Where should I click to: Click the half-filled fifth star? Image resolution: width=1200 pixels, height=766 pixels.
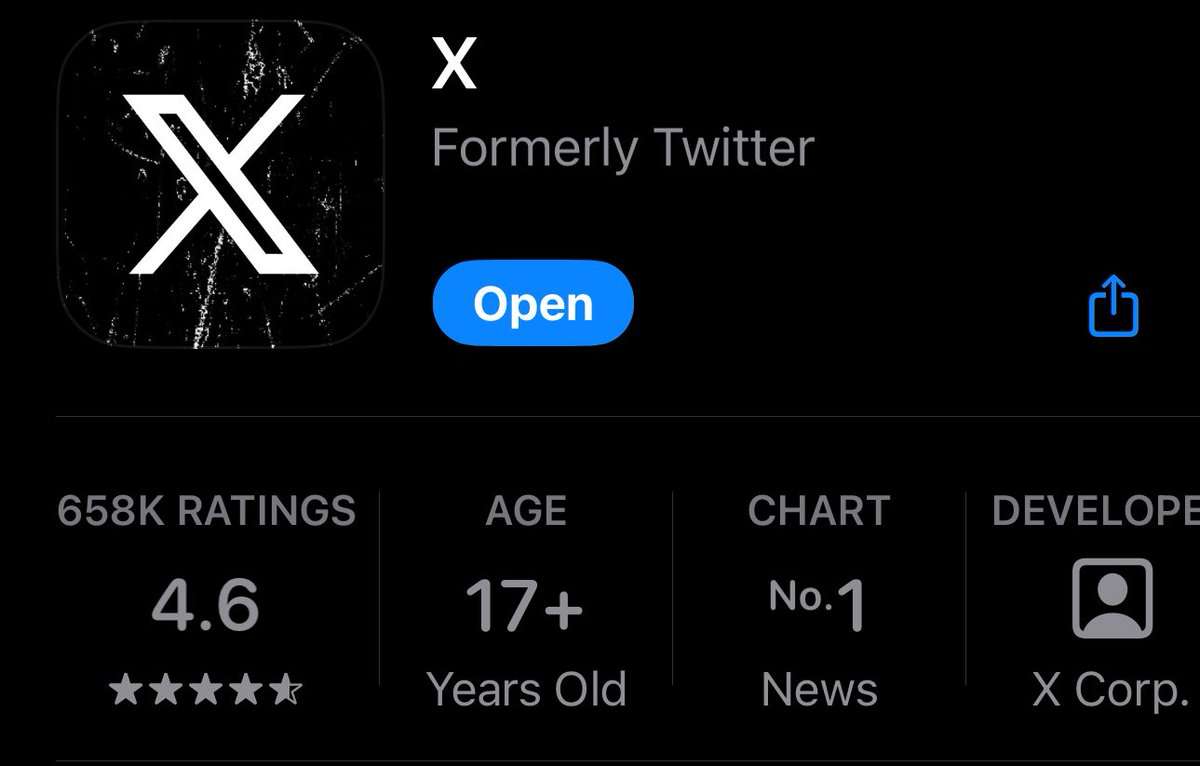(x=288, y=687)
